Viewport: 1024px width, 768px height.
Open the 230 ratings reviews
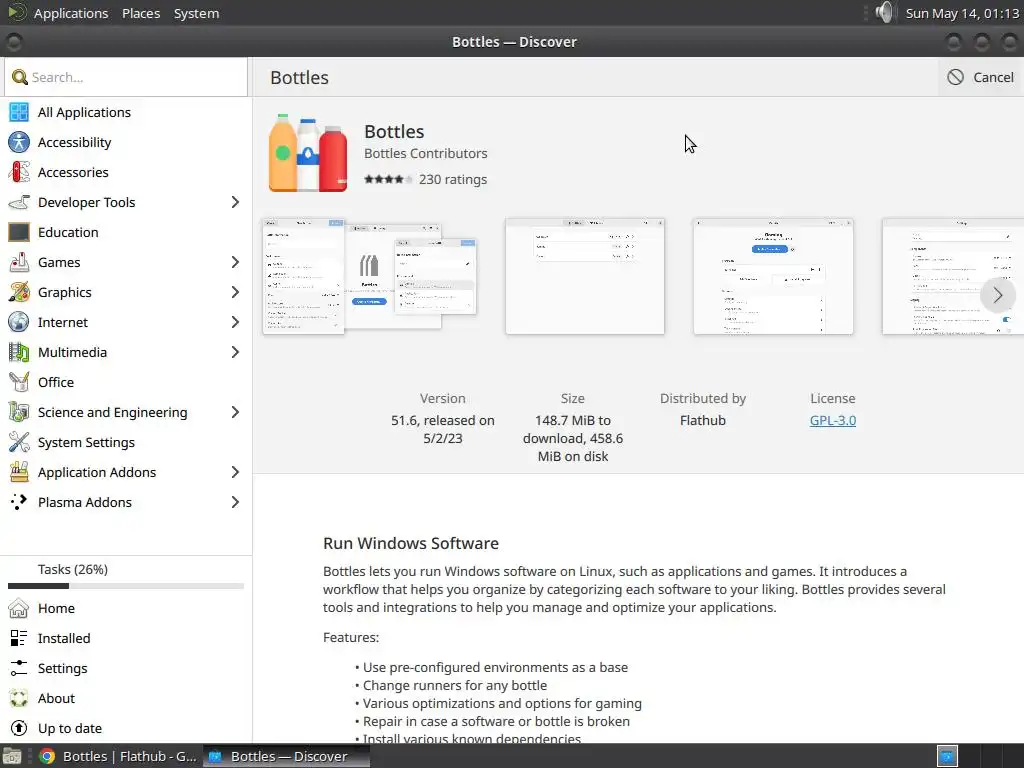(453, 180)
